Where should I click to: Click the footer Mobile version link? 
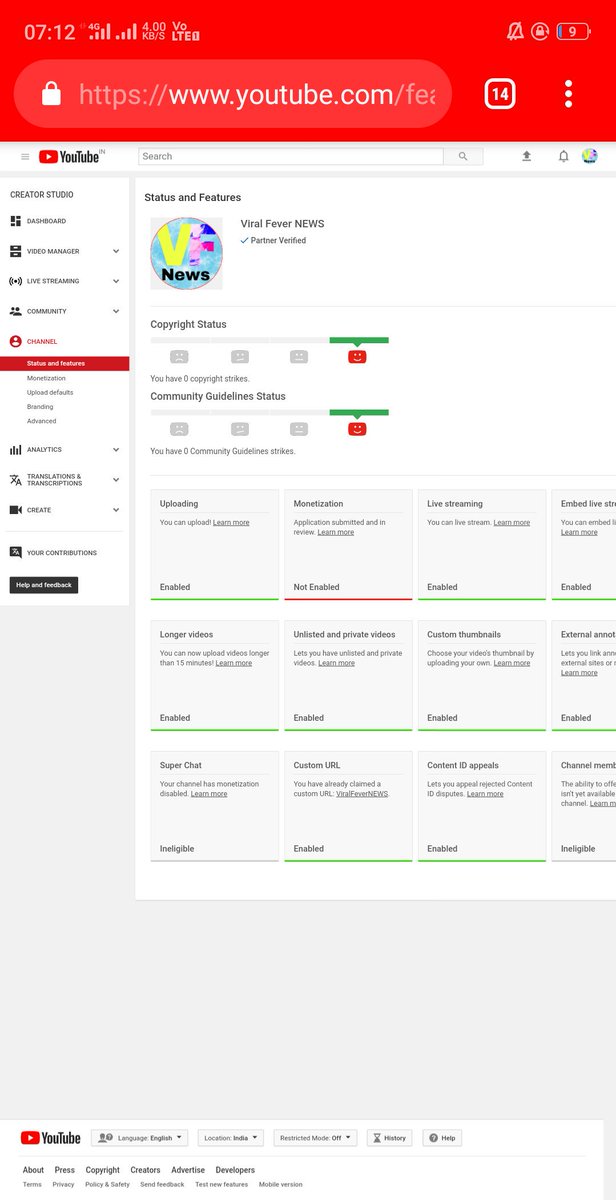tap(280, 1184)
